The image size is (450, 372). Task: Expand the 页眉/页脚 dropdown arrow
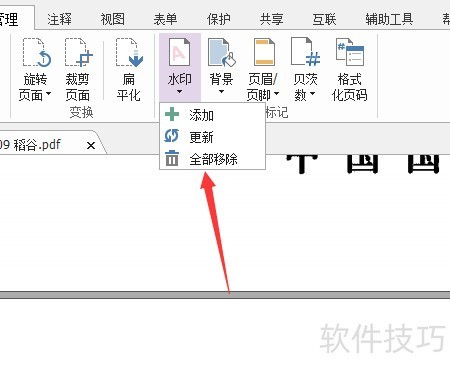276,94
